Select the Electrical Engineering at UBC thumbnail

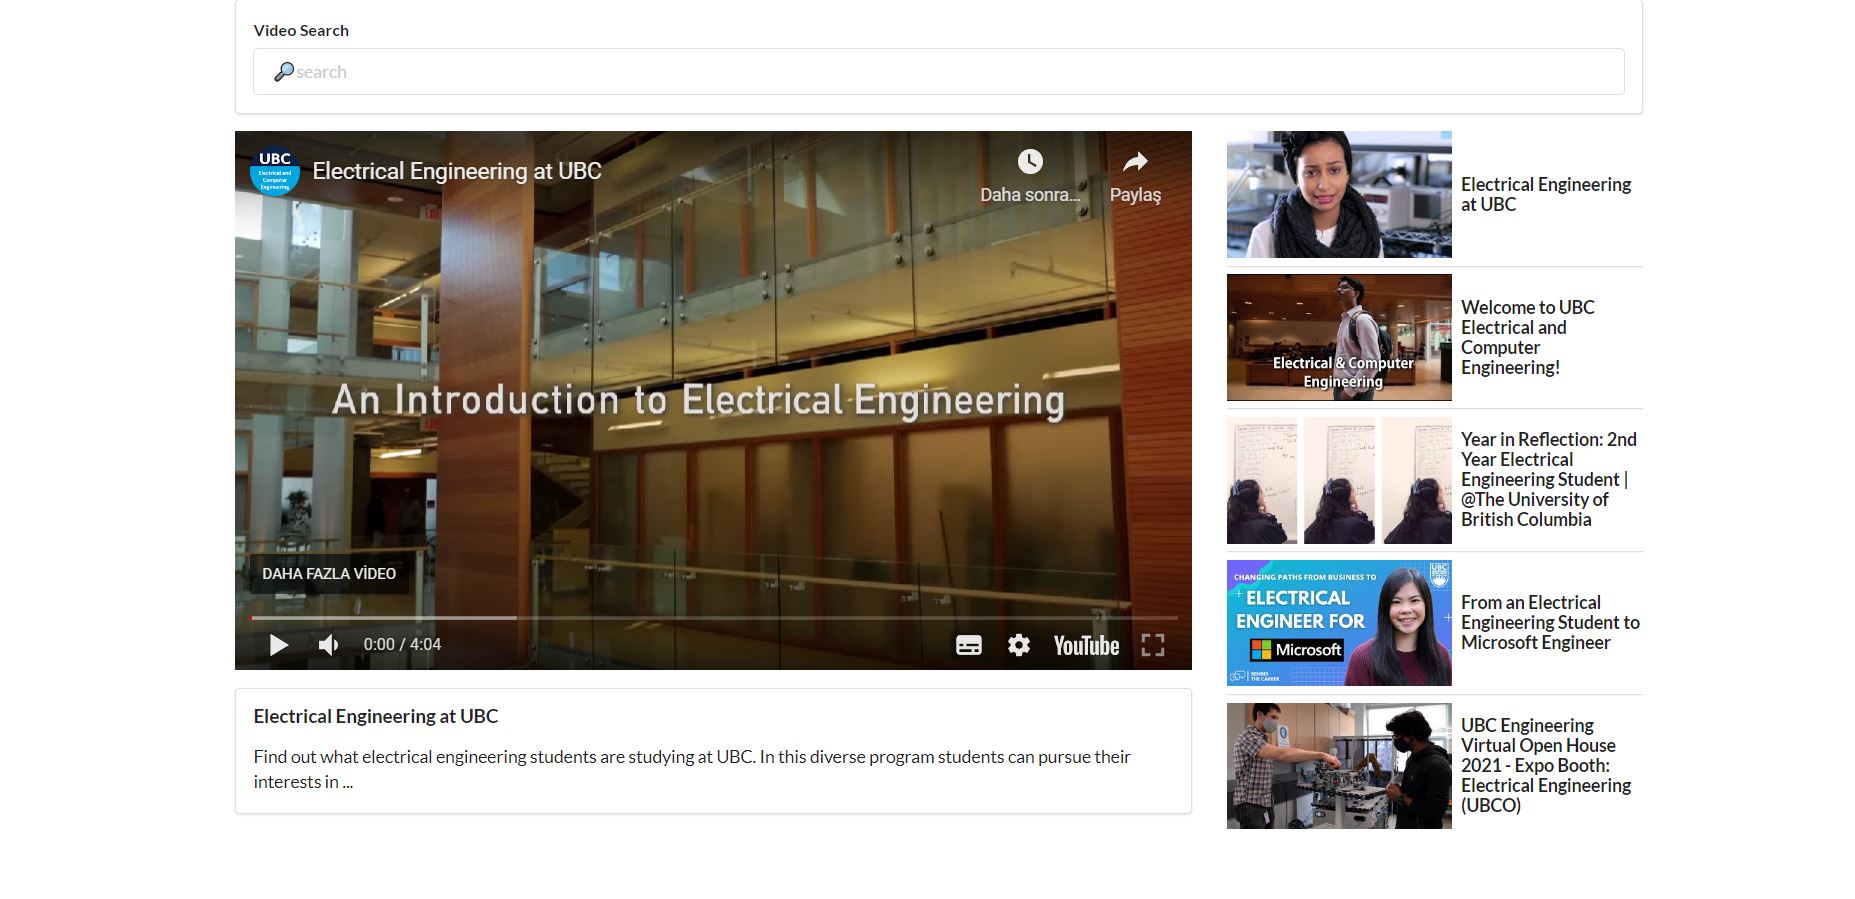1339,194
